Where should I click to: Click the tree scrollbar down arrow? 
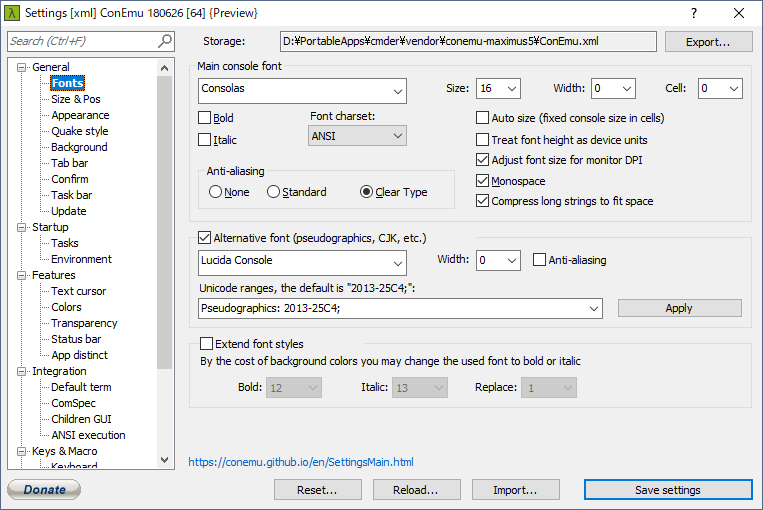(x=164, y=460)
